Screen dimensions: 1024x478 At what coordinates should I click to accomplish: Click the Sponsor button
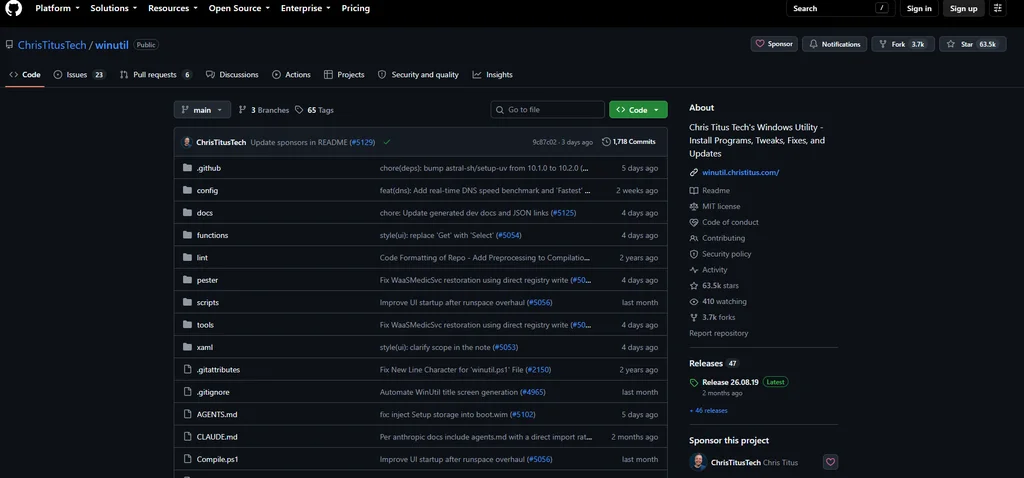pyautogui.click(x=774, y=44)
